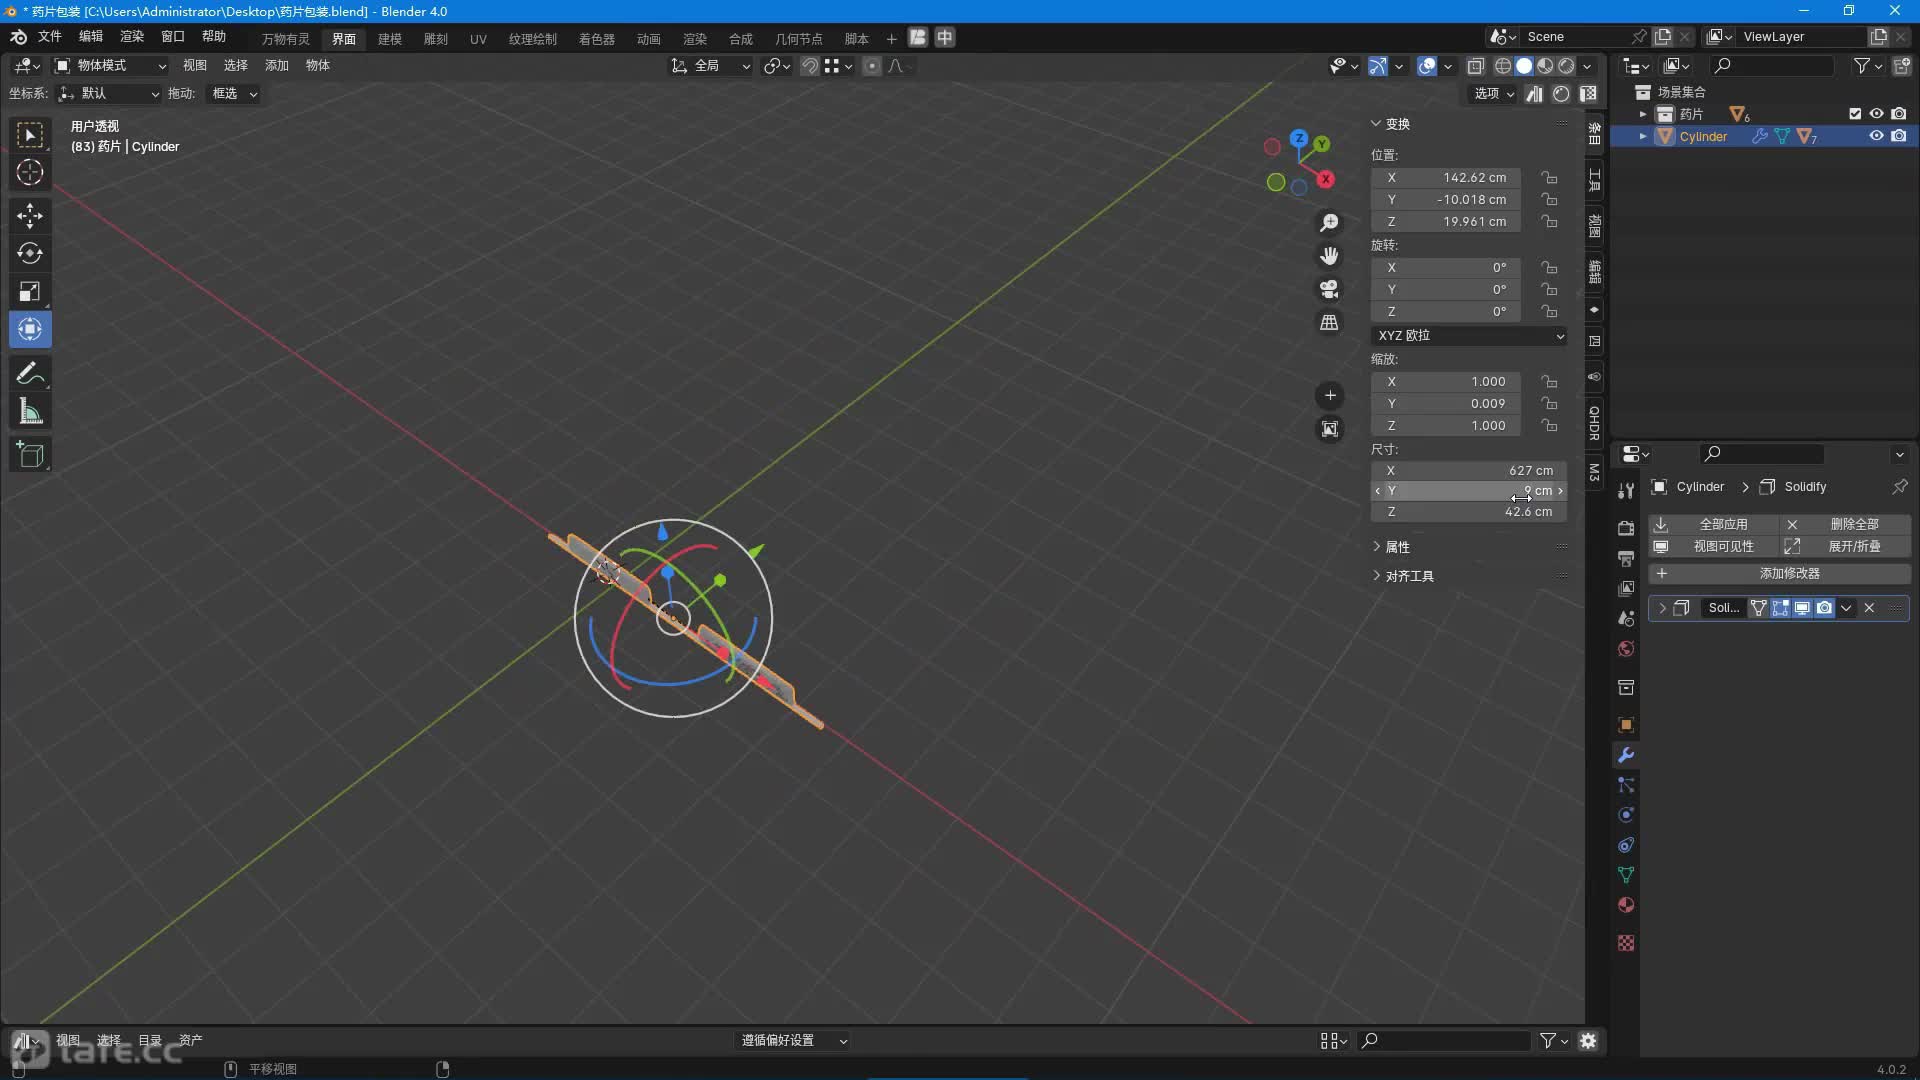Click the 展开/折叠 button
The width and height of the screenshot is (1920, 1080).
(1845, 546)
